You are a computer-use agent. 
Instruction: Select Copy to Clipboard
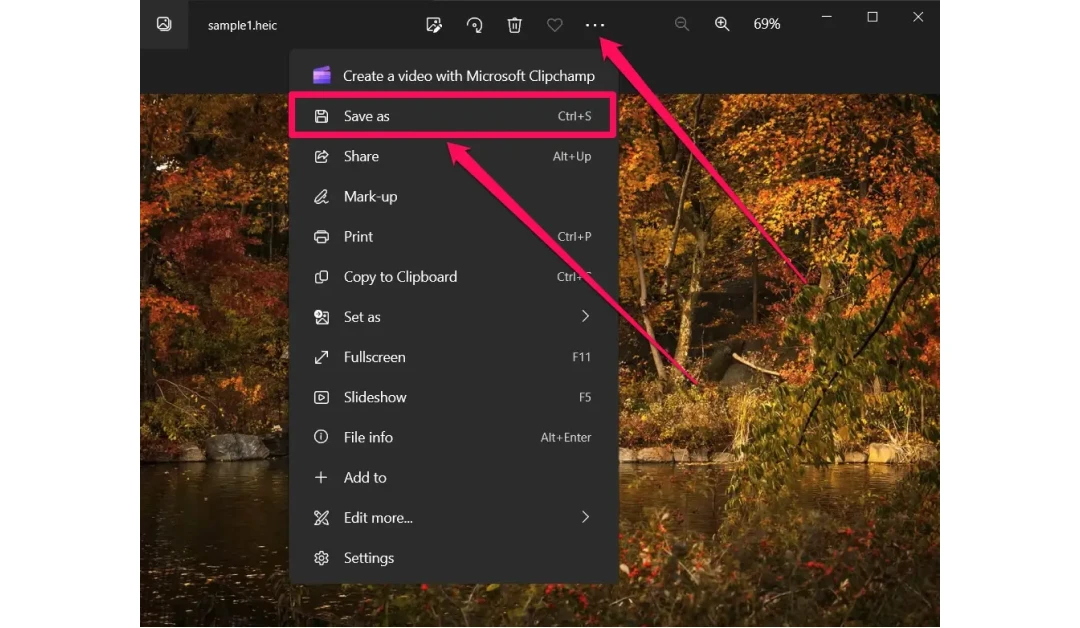click(399, 276)
